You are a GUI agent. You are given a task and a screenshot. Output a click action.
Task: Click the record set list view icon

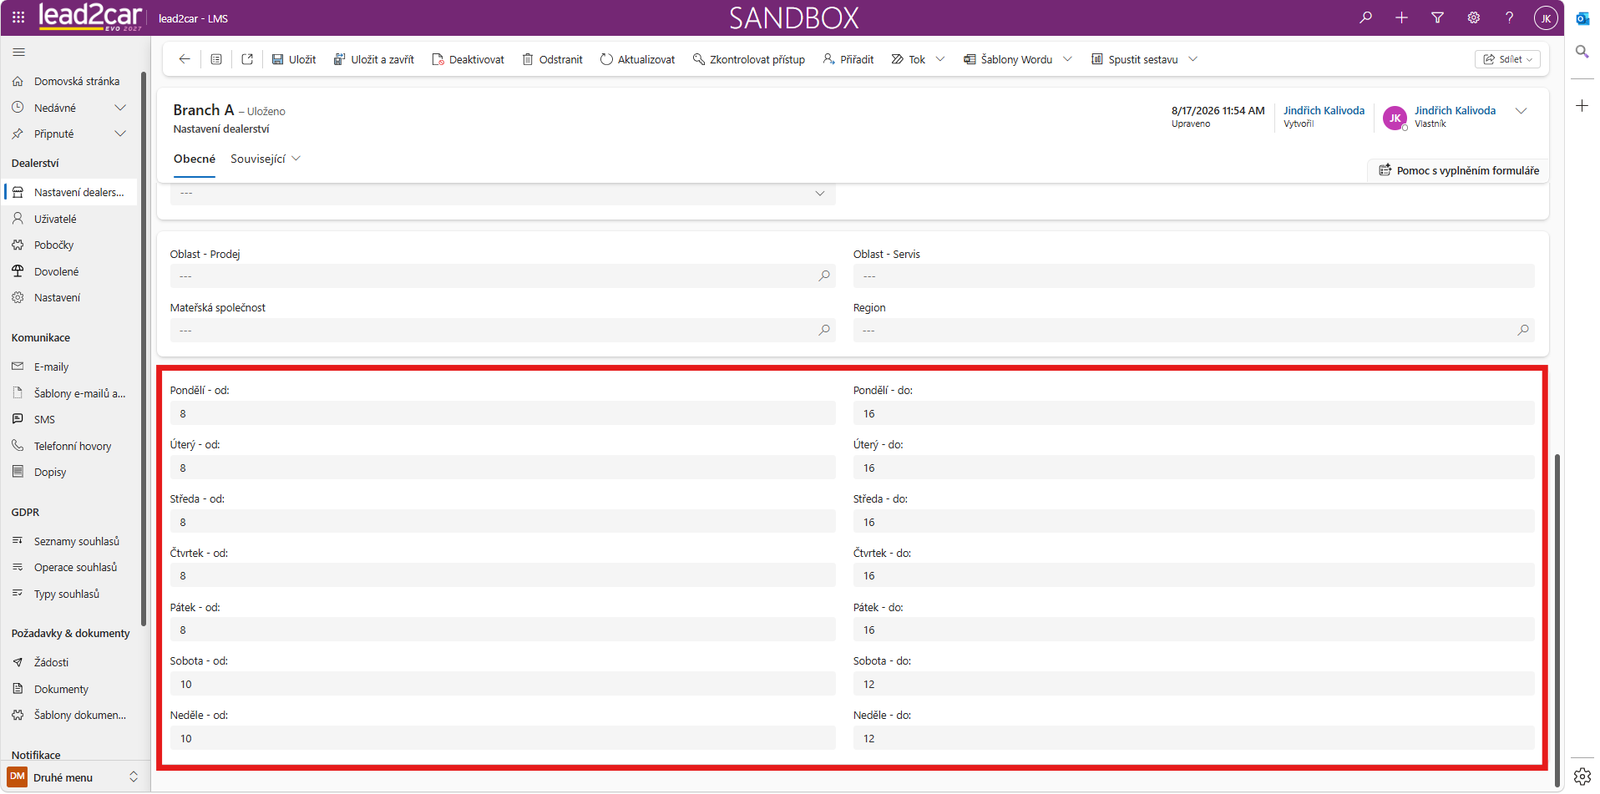[216, 59]
